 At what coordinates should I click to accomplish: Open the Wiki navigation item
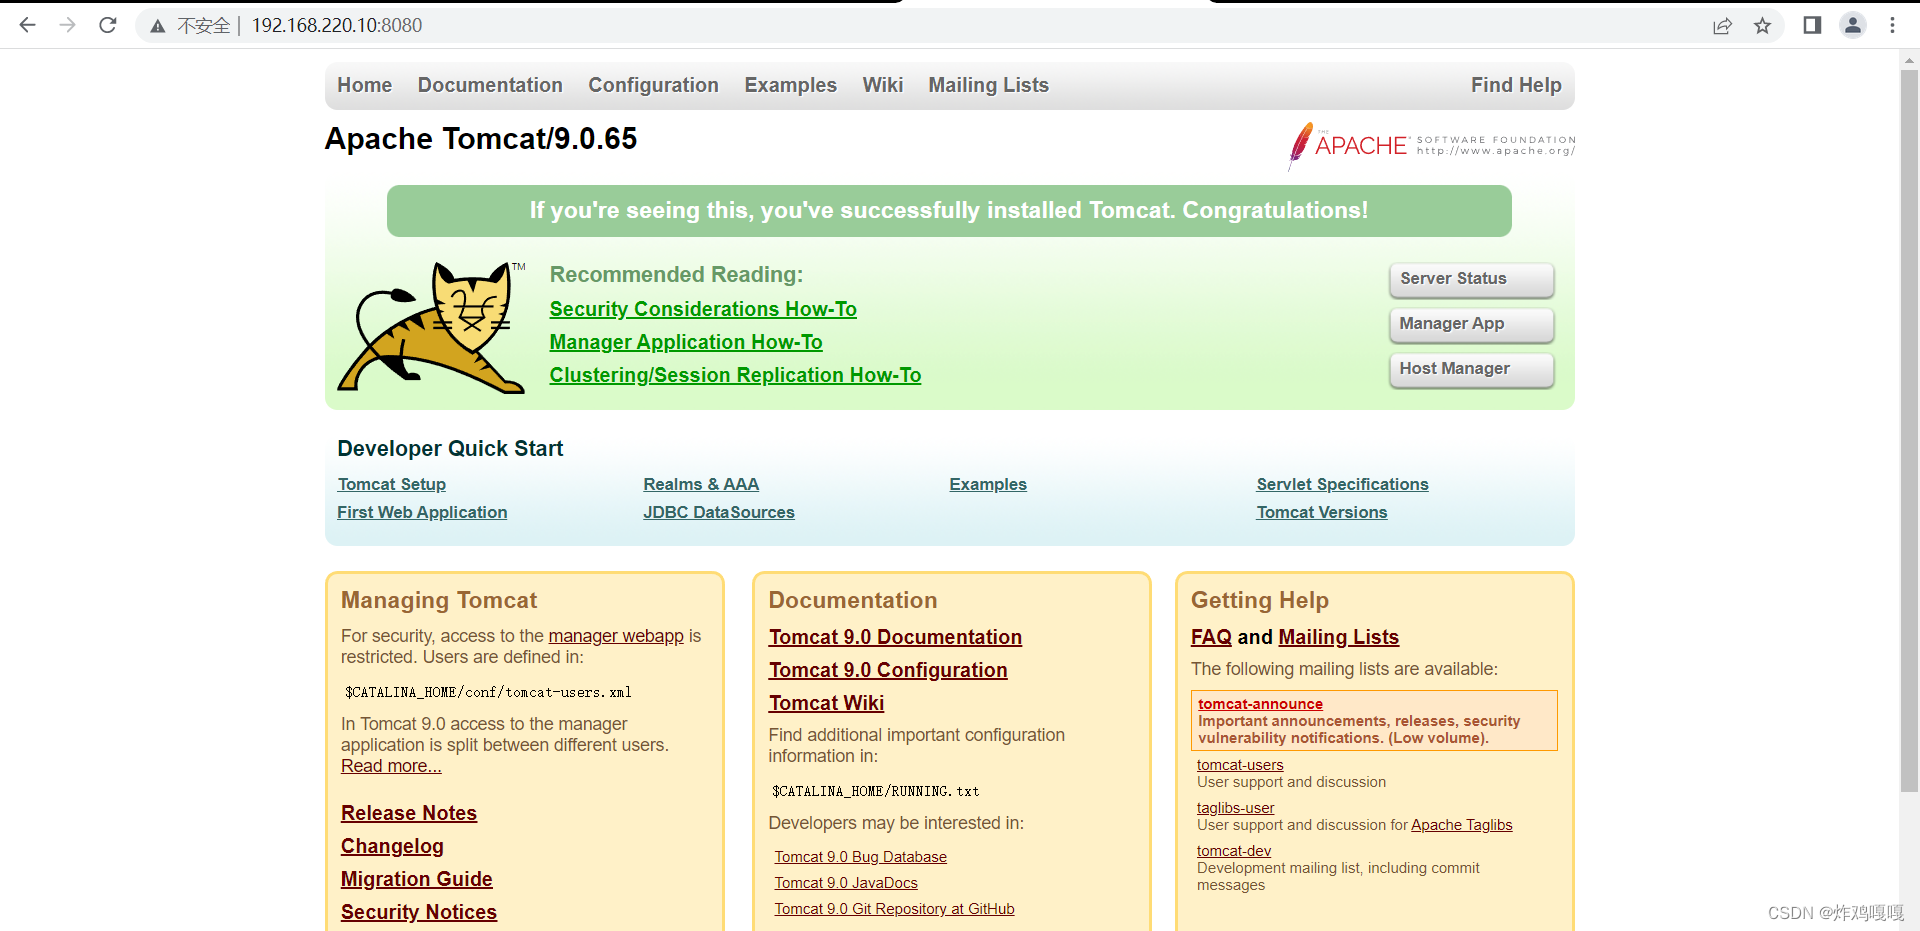point(883,85)
